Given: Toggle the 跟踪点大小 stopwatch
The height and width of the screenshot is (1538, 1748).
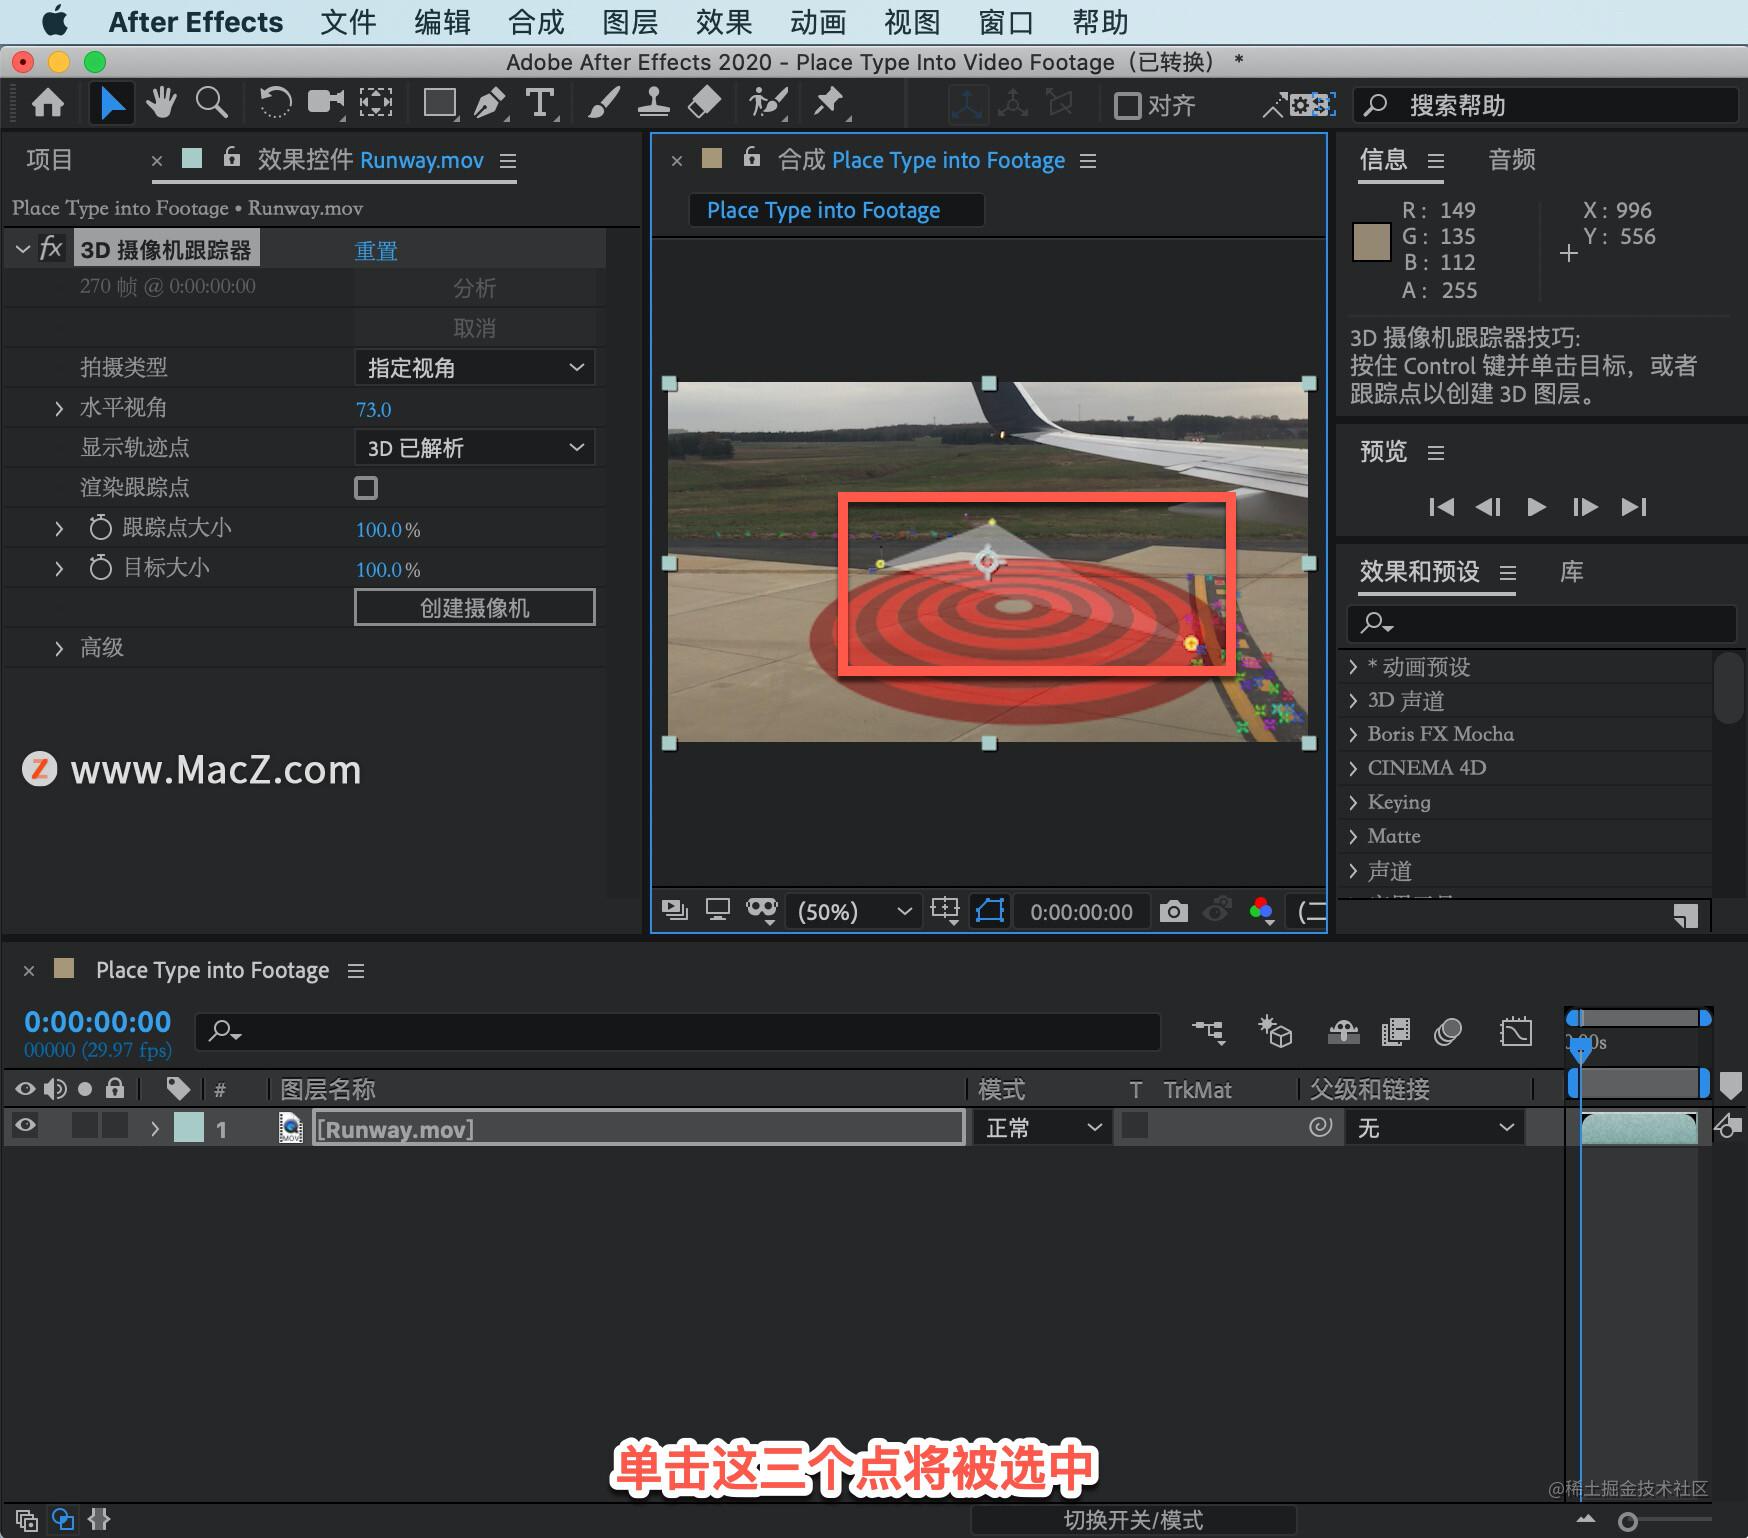Looking at the screenshot, I should tap(100, 528).
